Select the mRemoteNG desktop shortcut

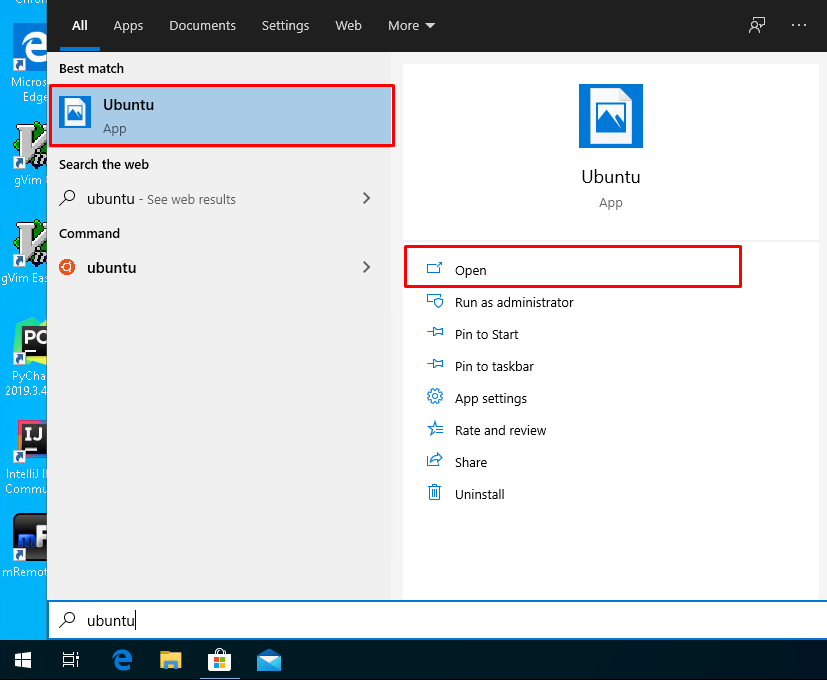pyautogui.click(x=25, y=546)
